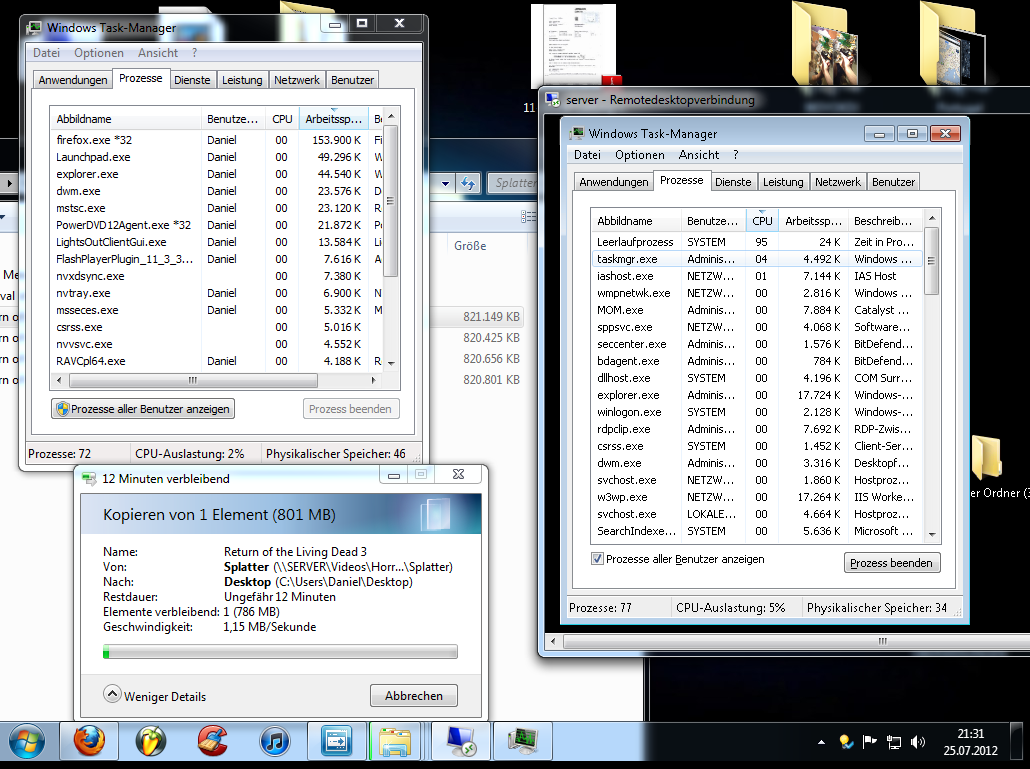Select the RAVCpl64.exe process row

pos(218,361)
